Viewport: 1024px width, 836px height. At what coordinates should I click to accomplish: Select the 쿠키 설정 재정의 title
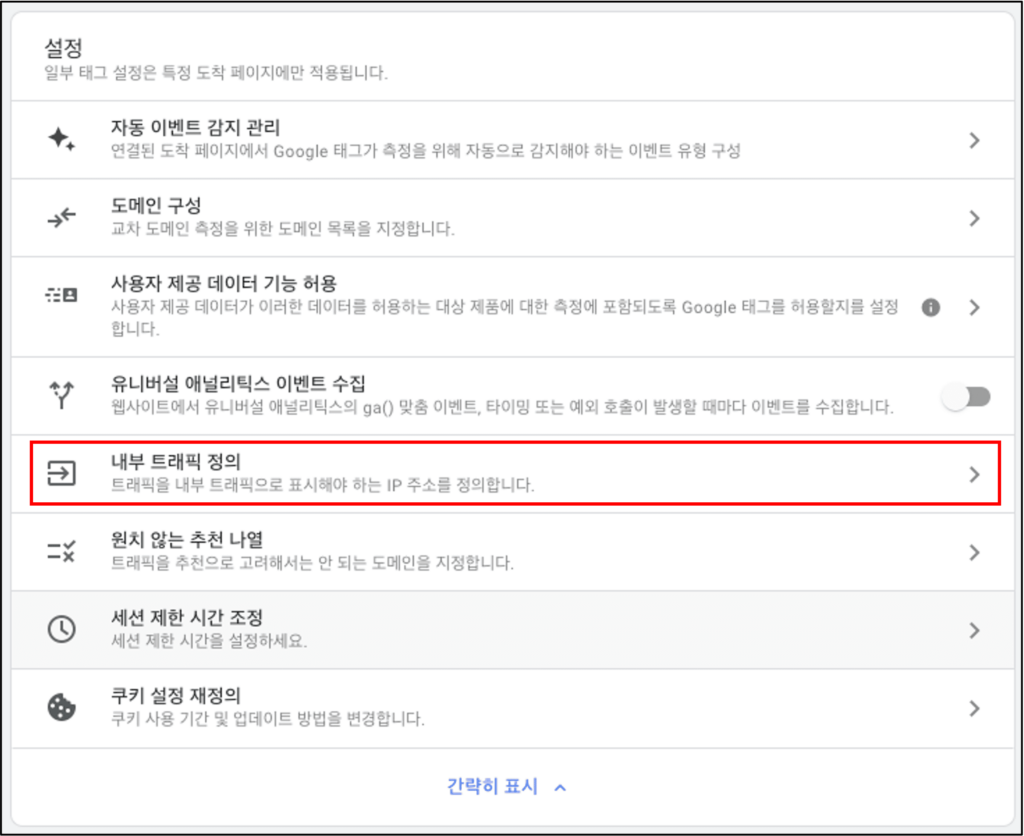(x=176, y=696)
